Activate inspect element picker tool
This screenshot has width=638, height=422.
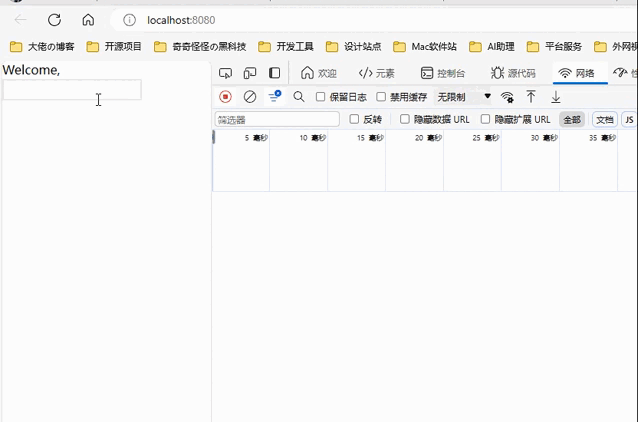[225, 73]
